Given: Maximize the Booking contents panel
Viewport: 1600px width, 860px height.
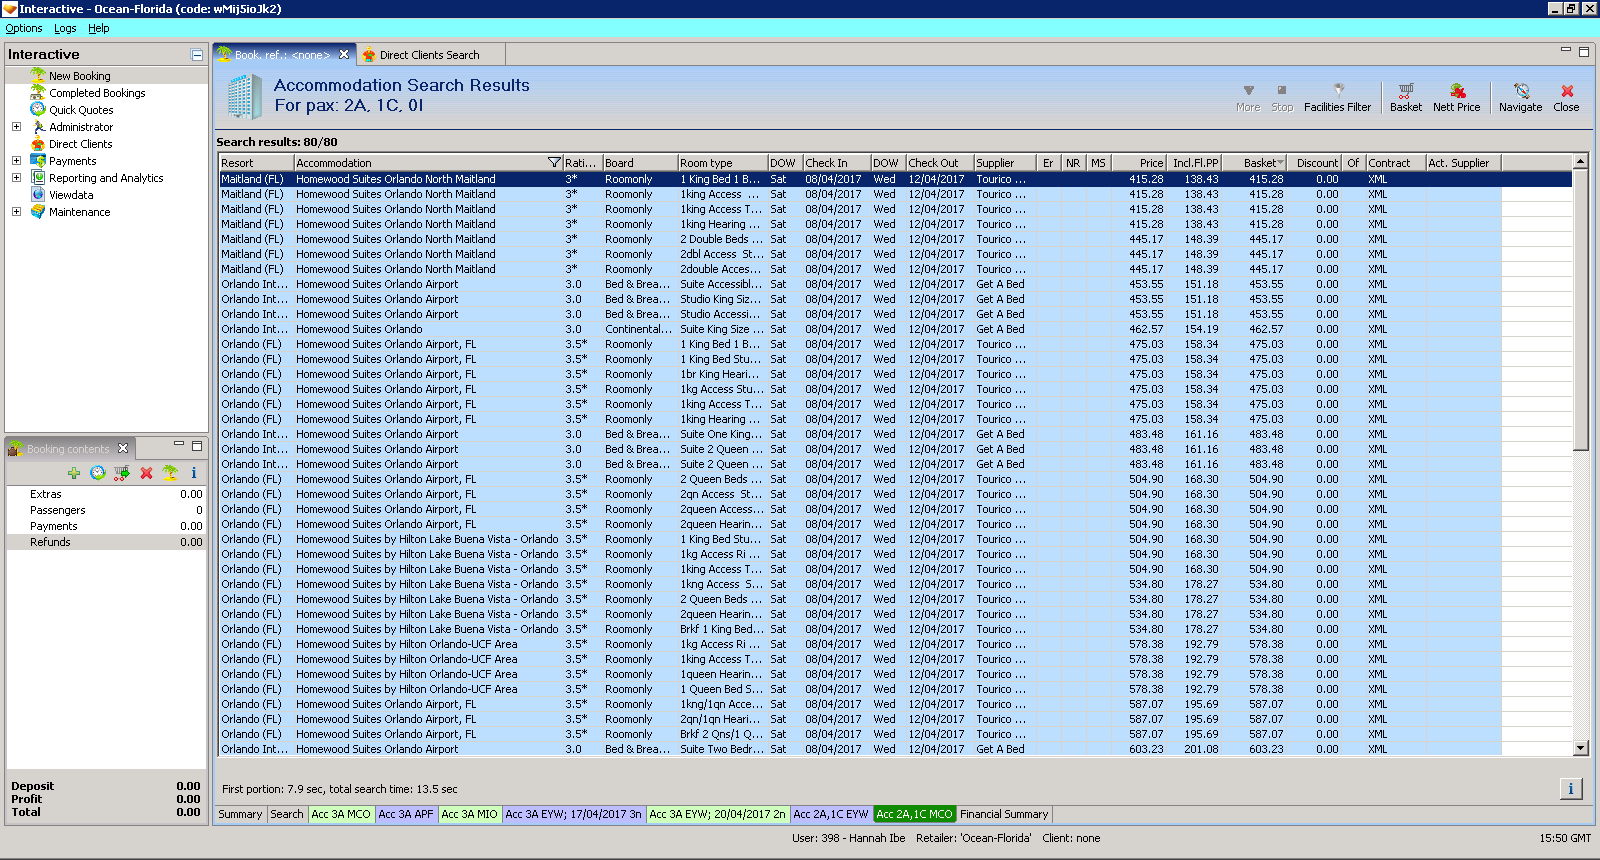Looking at the screenshot, I should pos(197,445).
